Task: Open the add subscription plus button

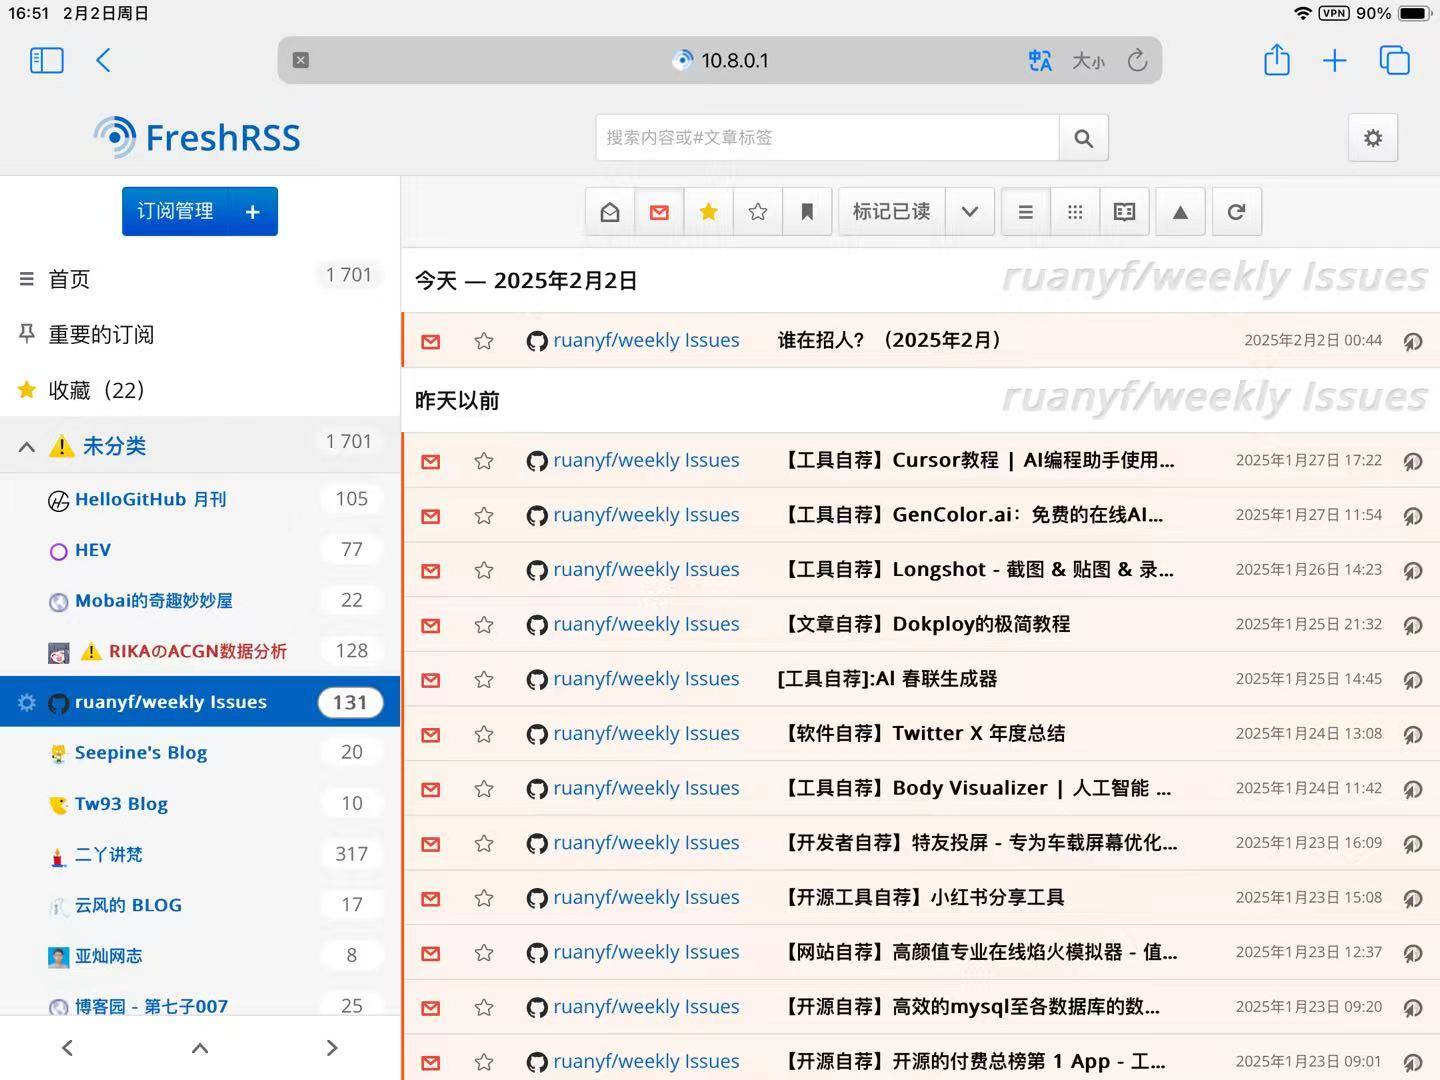Action: 253,212
